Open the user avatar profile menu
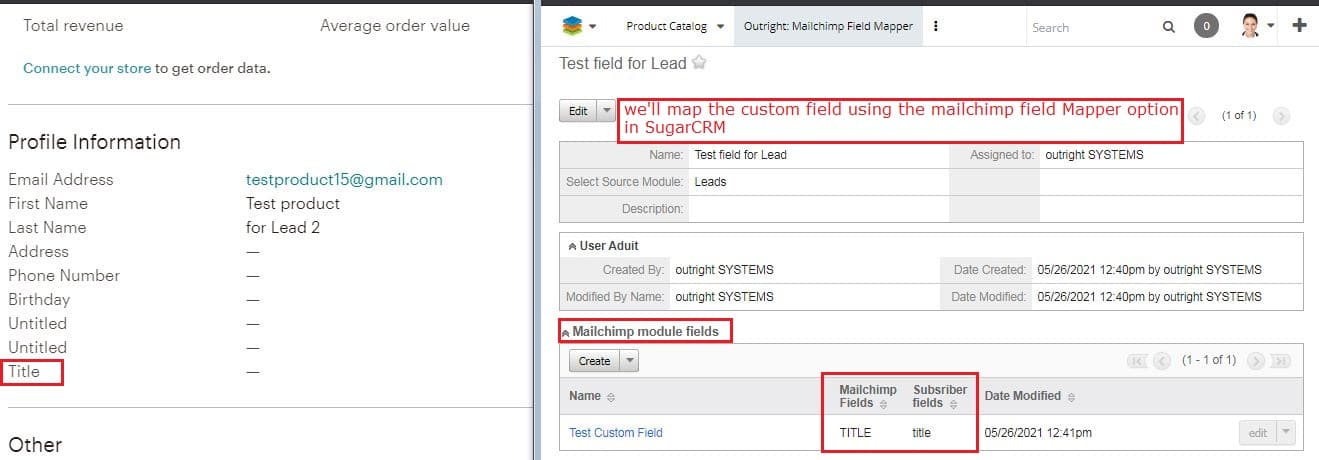 tap(1257, 26)
